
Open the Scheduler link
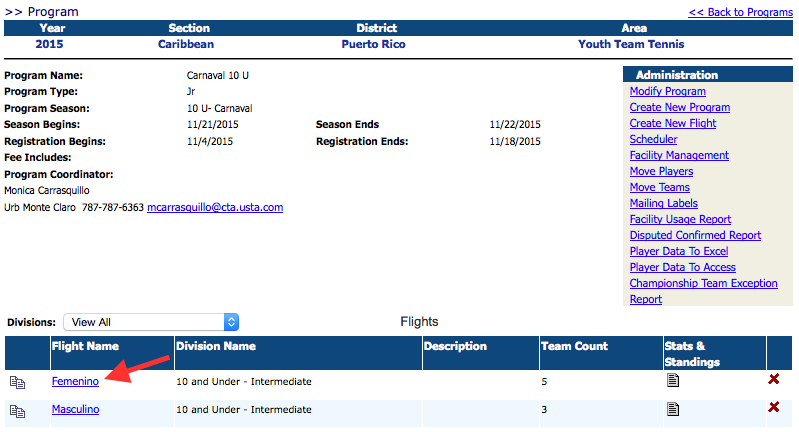(x=653, y=139)
